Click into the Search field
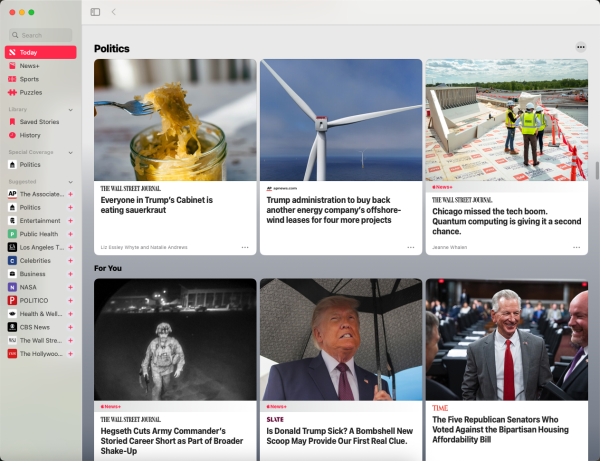The image size is (600, 461). [41, 35]
